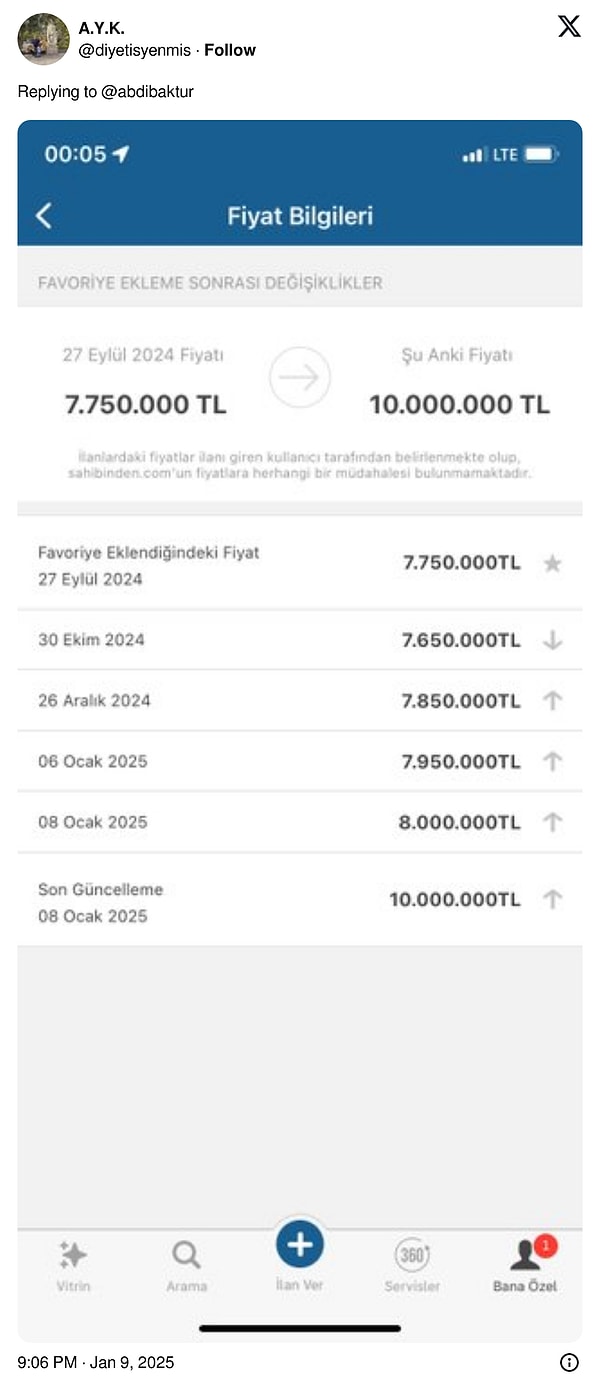Select the 06 Ocak 2025 price row

(300, 761)
